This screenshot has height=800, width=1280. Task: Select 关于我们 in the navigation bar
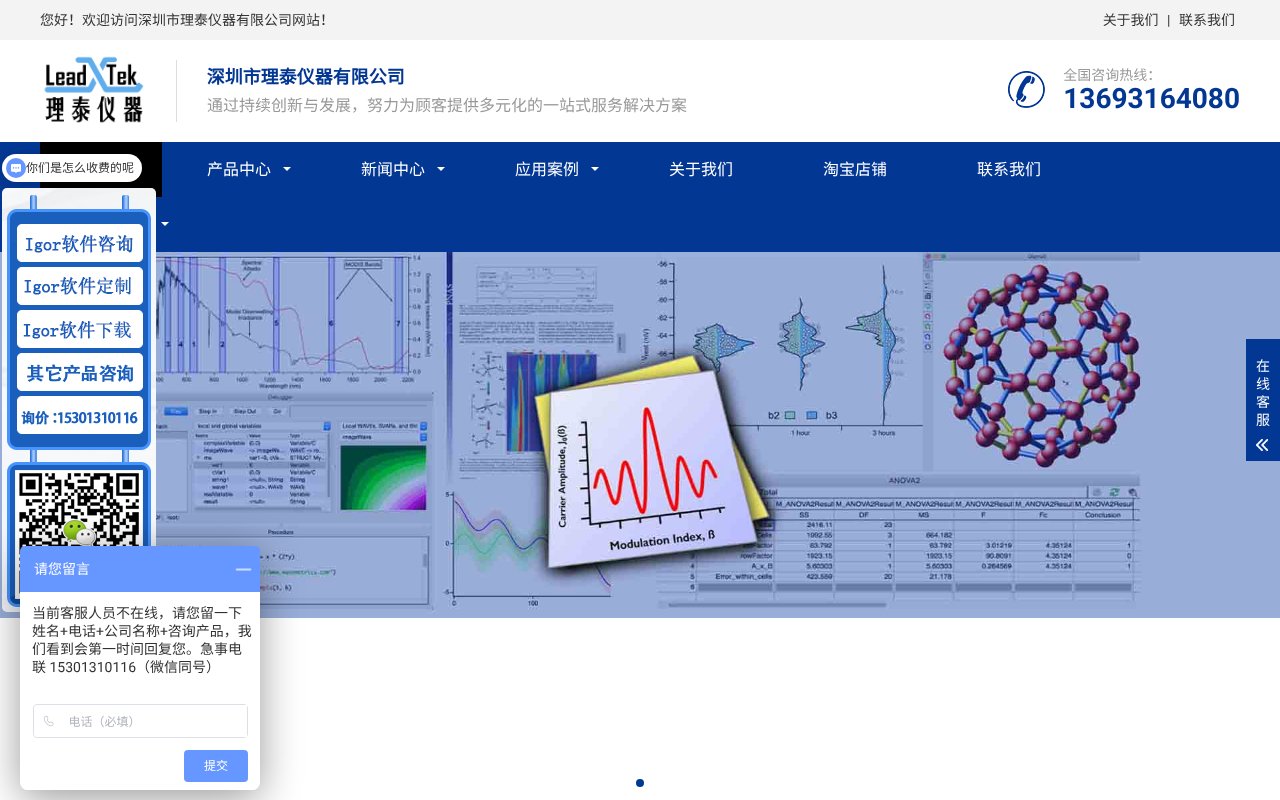(701, 169)
